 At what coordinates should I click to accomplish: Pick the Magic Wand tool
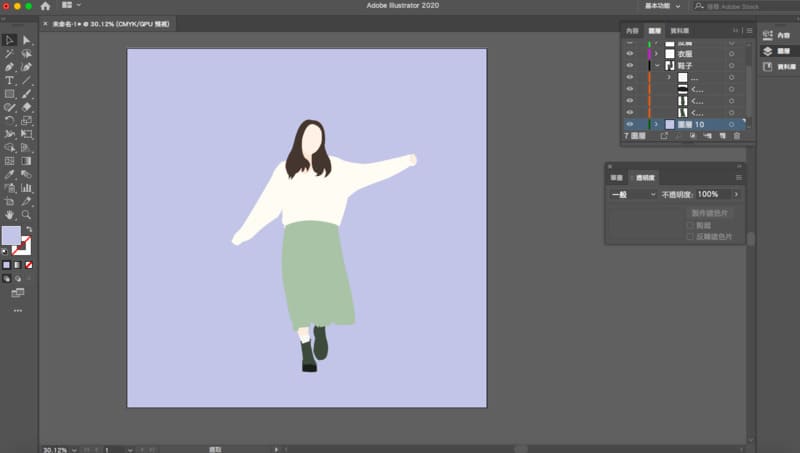(9, 54)
